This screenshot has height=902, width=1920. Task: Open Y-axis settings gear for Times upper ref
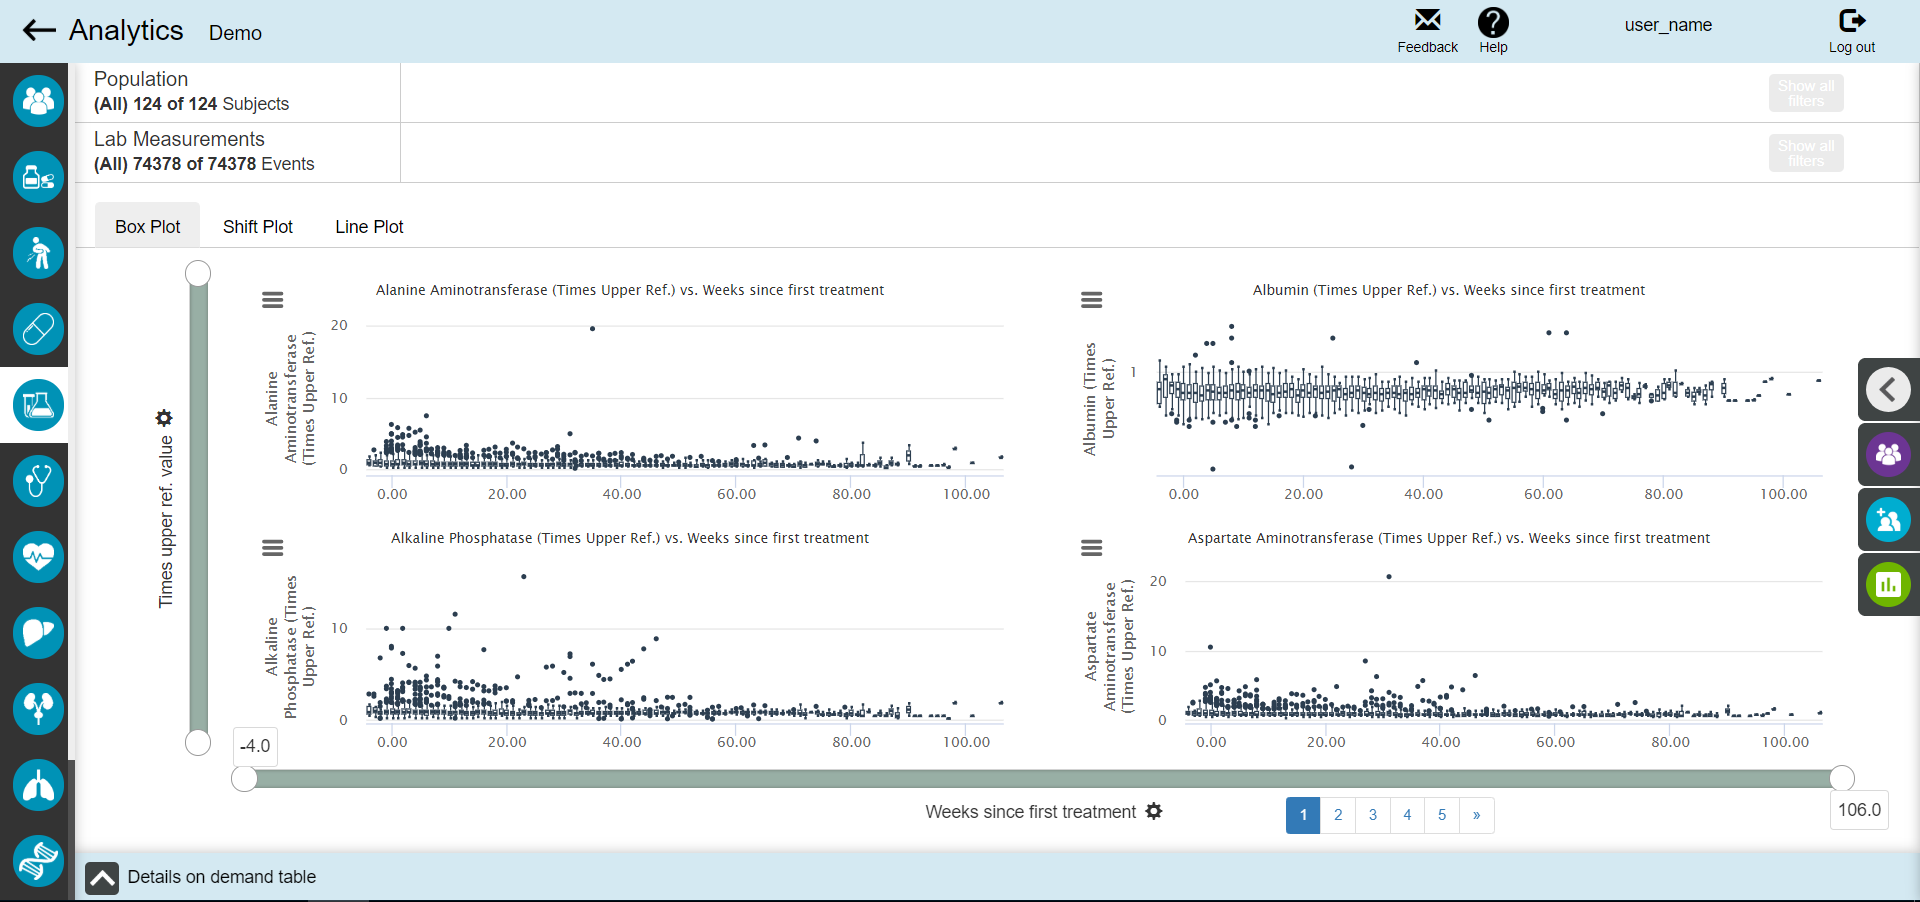(x=164, y=418)
